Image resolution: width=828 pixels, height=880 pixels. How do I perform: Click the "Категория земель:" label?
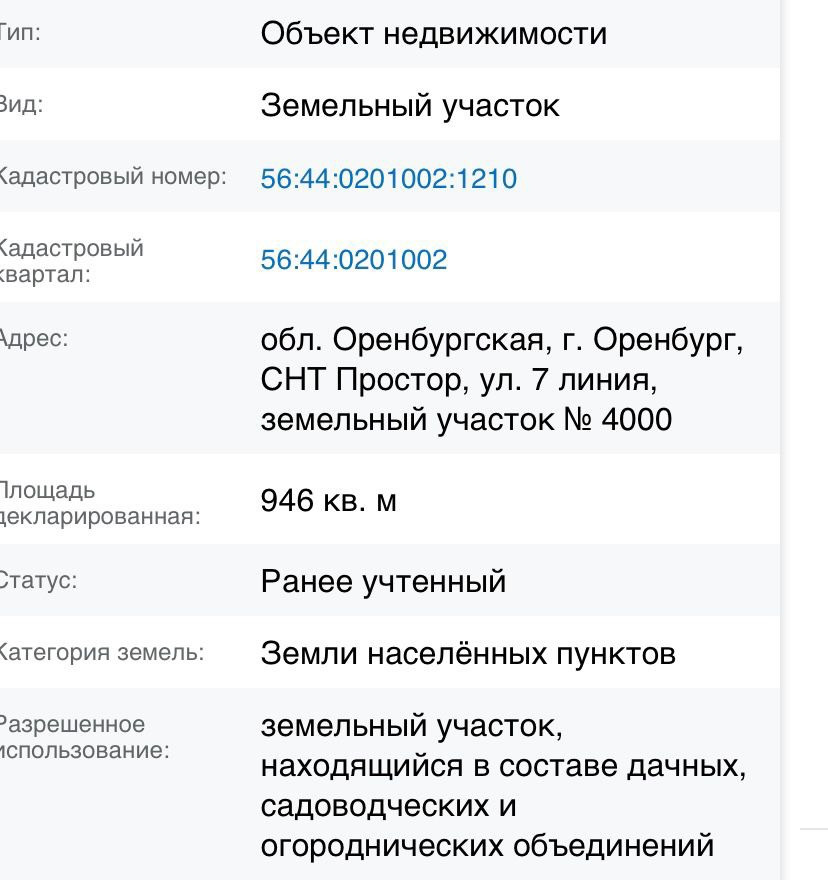tap(100, 653)
